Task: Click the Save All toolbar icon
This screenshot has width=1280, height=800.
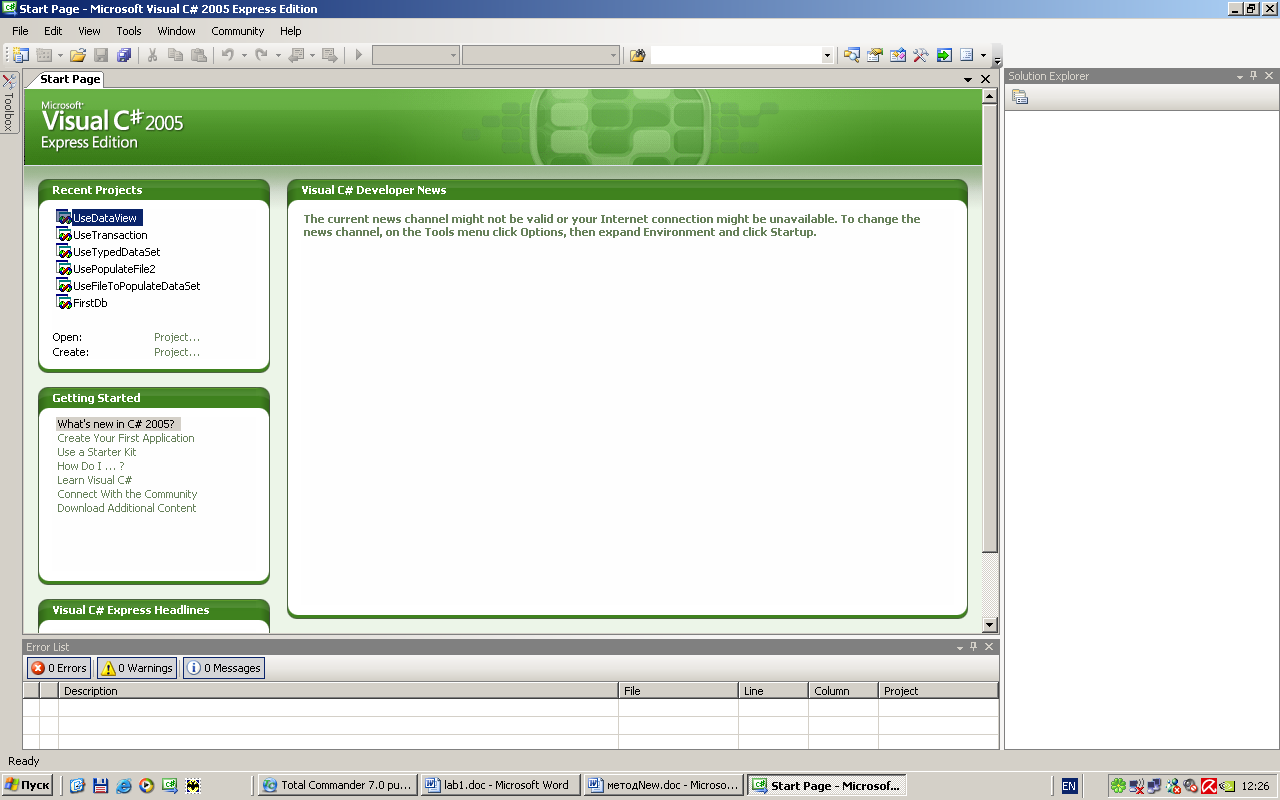Action: click(x=124, y=56)
